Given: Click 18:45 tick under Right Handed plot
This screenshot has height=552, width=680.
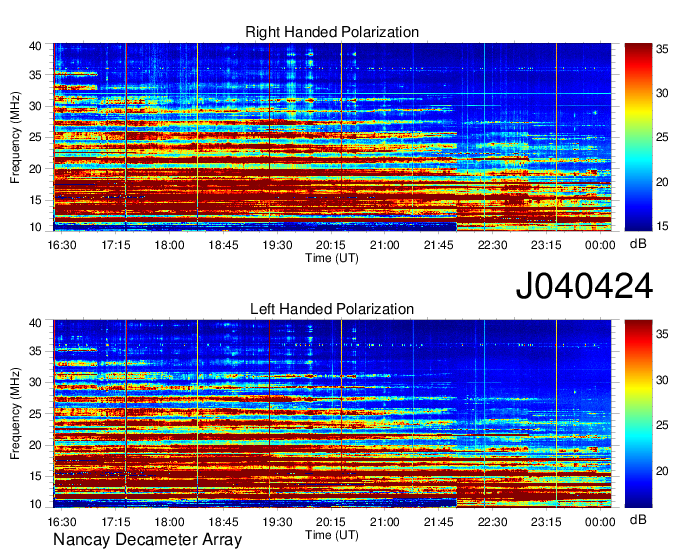Looking at the screenshot, I should click(x=223, y=245).
